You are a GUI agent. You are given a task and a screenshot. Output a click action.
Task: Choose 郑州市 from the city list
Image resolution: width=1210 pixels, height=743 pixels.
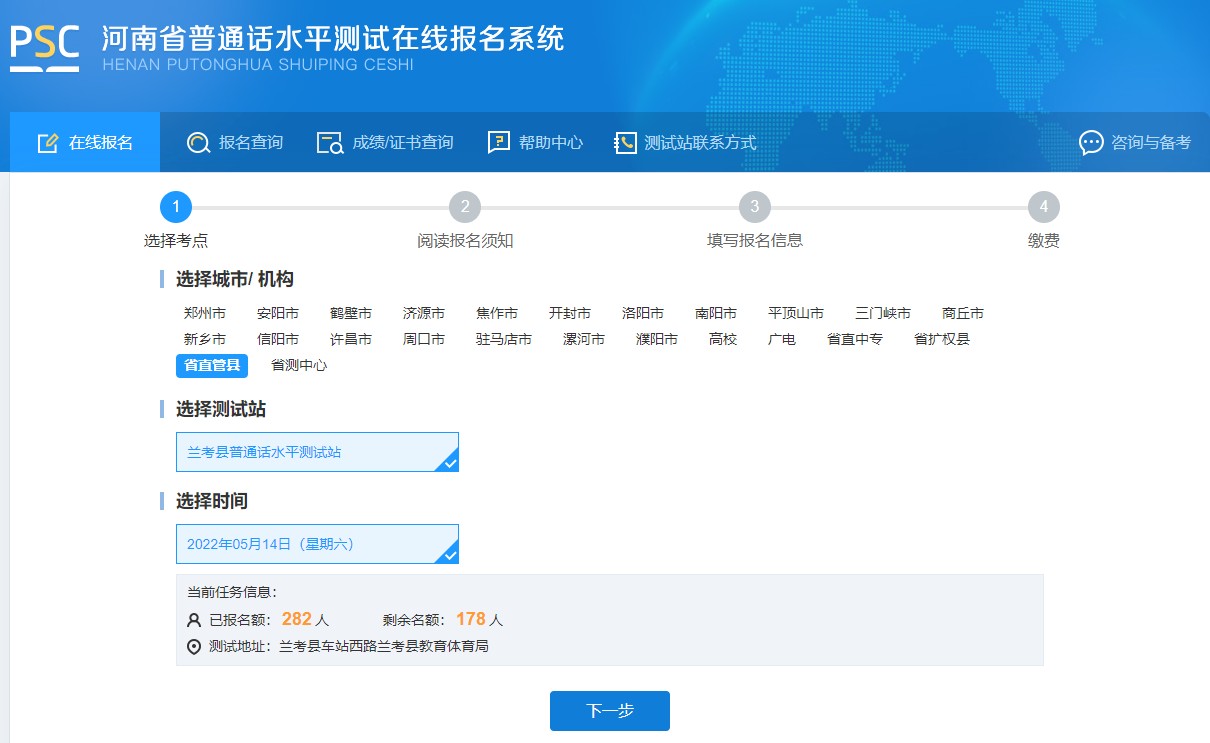[205, 313]
